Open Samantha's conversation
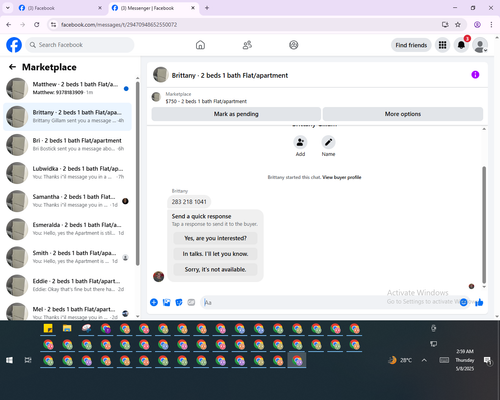The height and width of the screenshot is (400, 500). [68, 201]
